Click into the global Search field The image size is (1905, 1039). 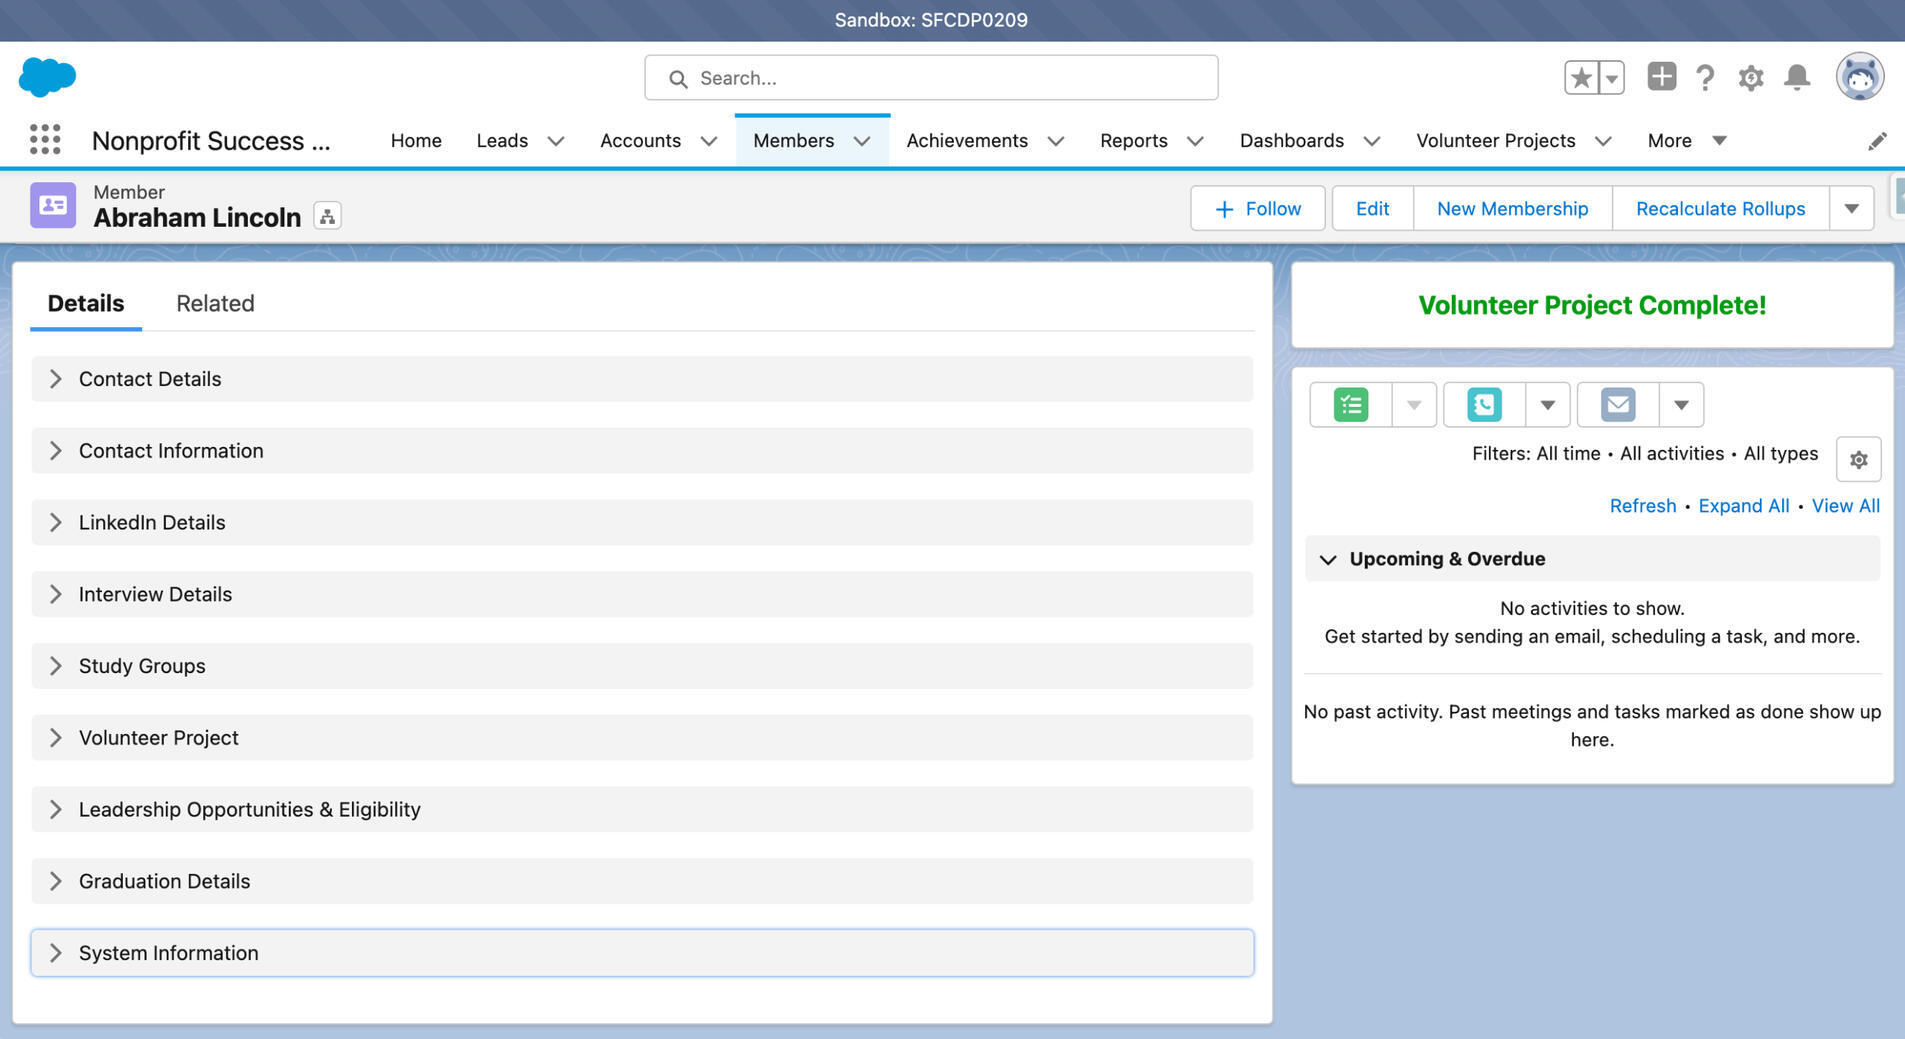[930, 78]
